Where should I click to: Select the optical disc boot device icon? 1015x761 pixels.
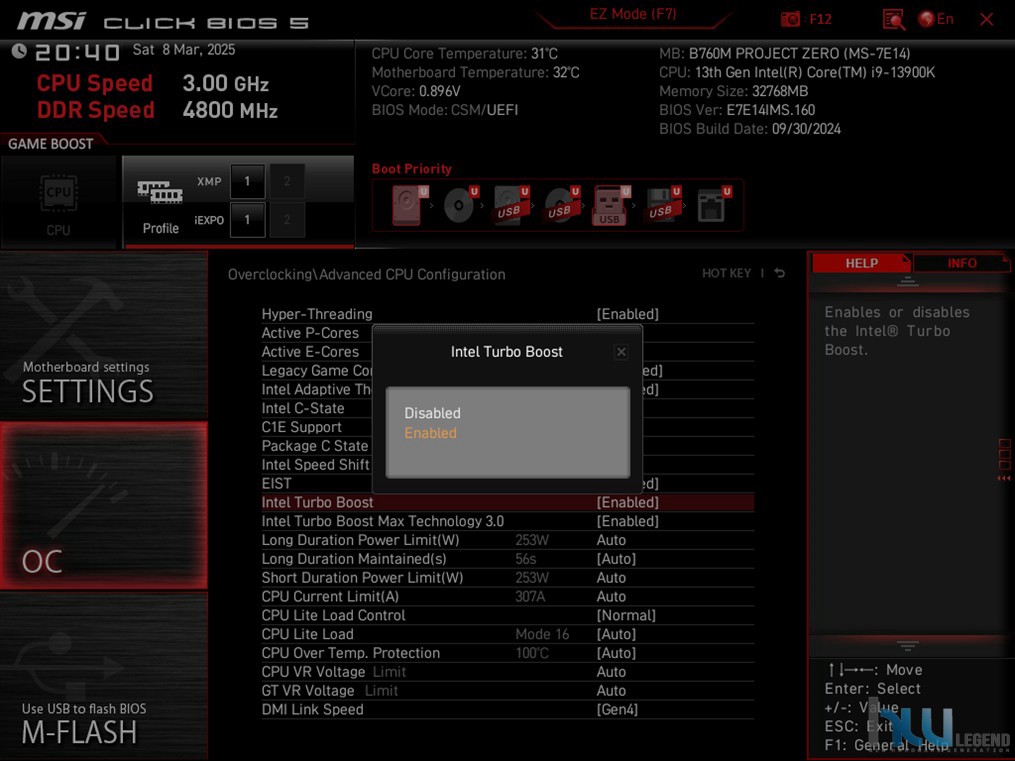461,204
